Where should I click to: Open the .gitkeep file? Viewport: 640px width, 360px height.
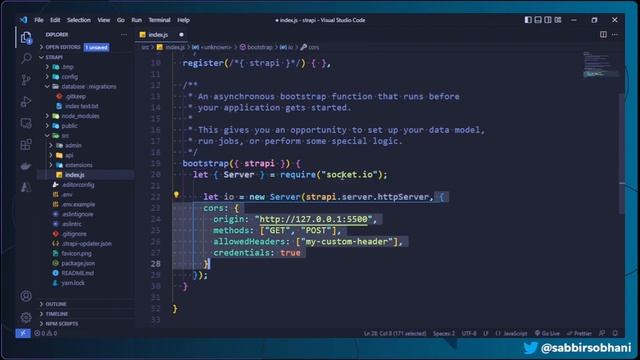tap(75, 96)
